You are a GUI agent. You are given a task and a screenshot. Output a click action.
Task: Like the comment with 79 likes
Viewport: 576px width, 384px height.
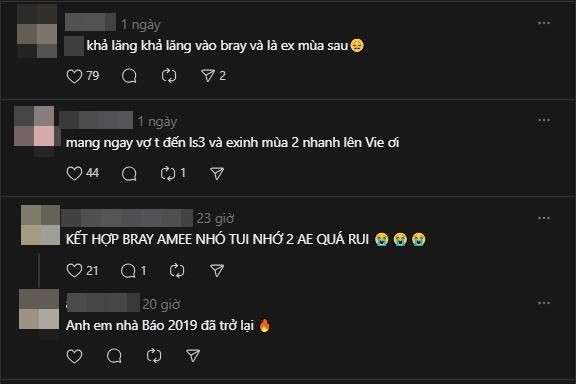pyautogui.click(x=74, y=76)
